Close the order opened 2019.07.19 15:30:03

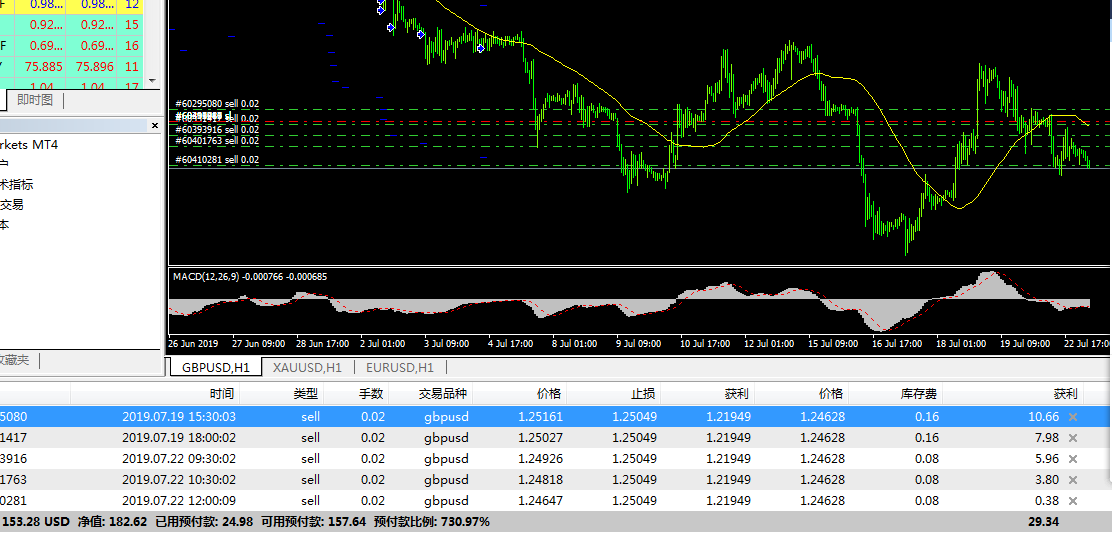click(1073, 417)
